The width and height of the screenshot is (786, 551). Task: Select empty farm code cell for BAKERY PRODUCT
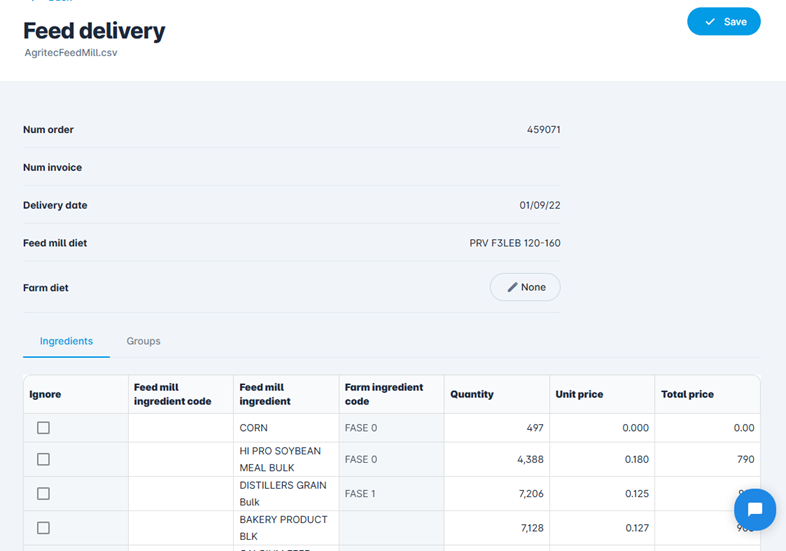(391, 527)
